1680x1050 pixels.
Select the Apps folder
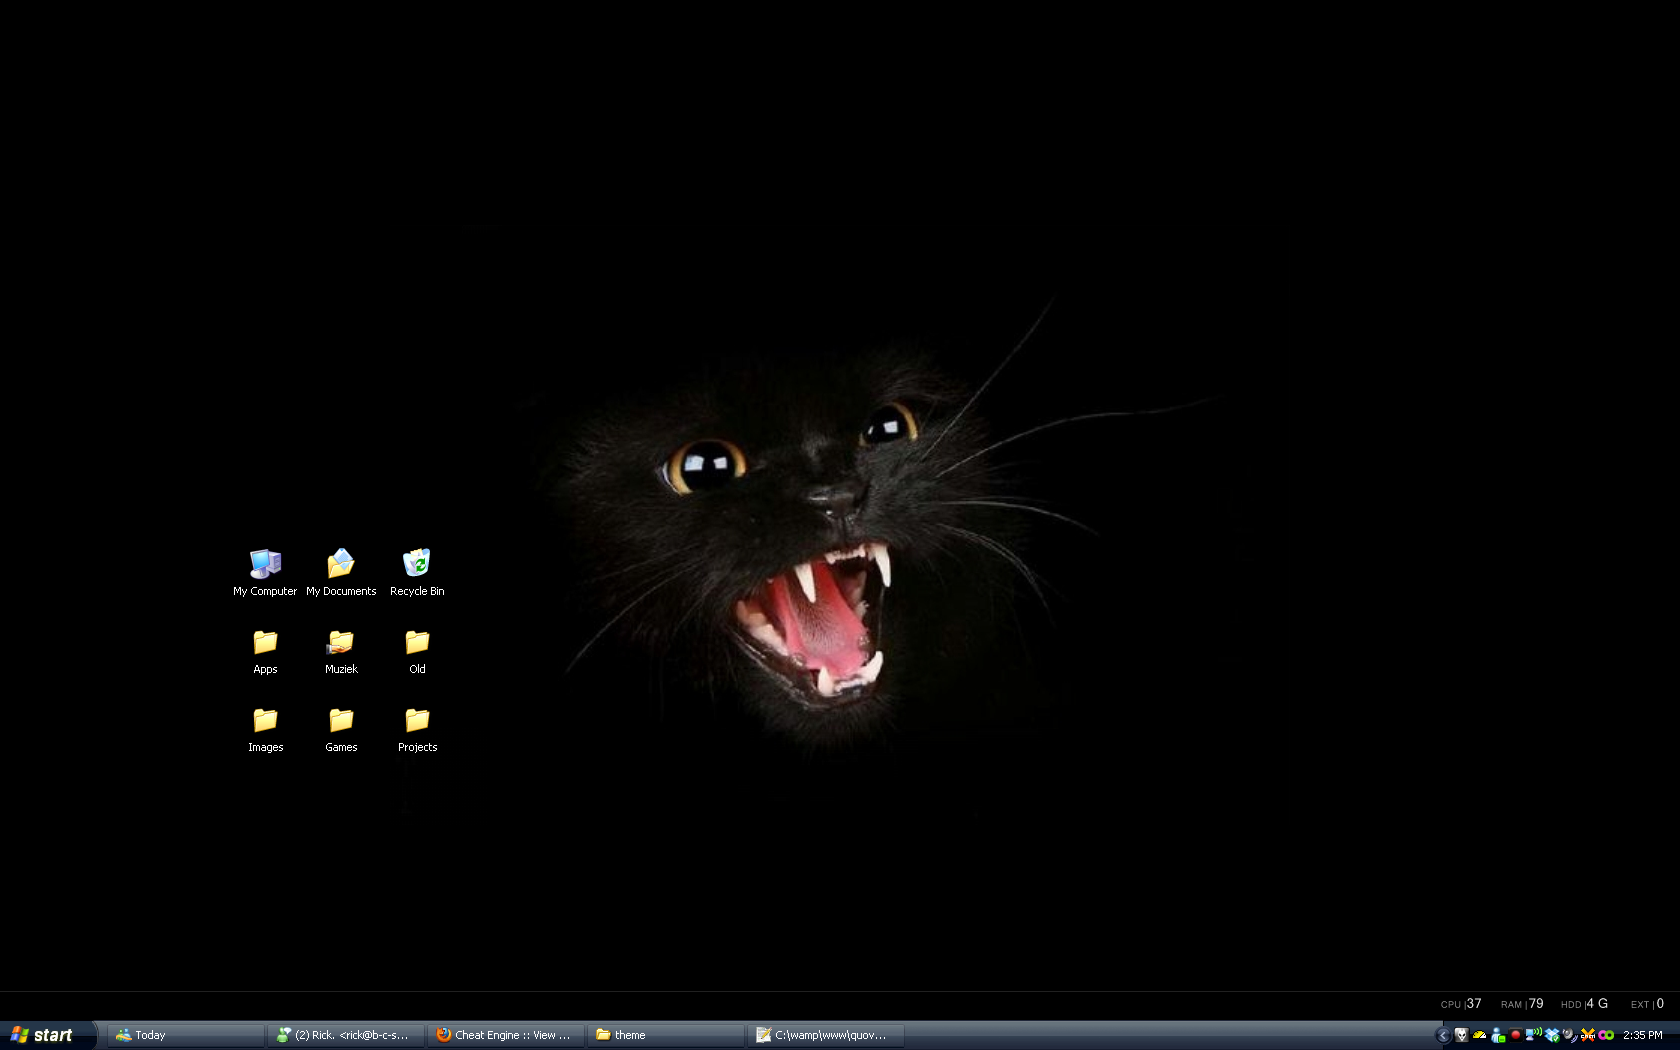point(265,651)
